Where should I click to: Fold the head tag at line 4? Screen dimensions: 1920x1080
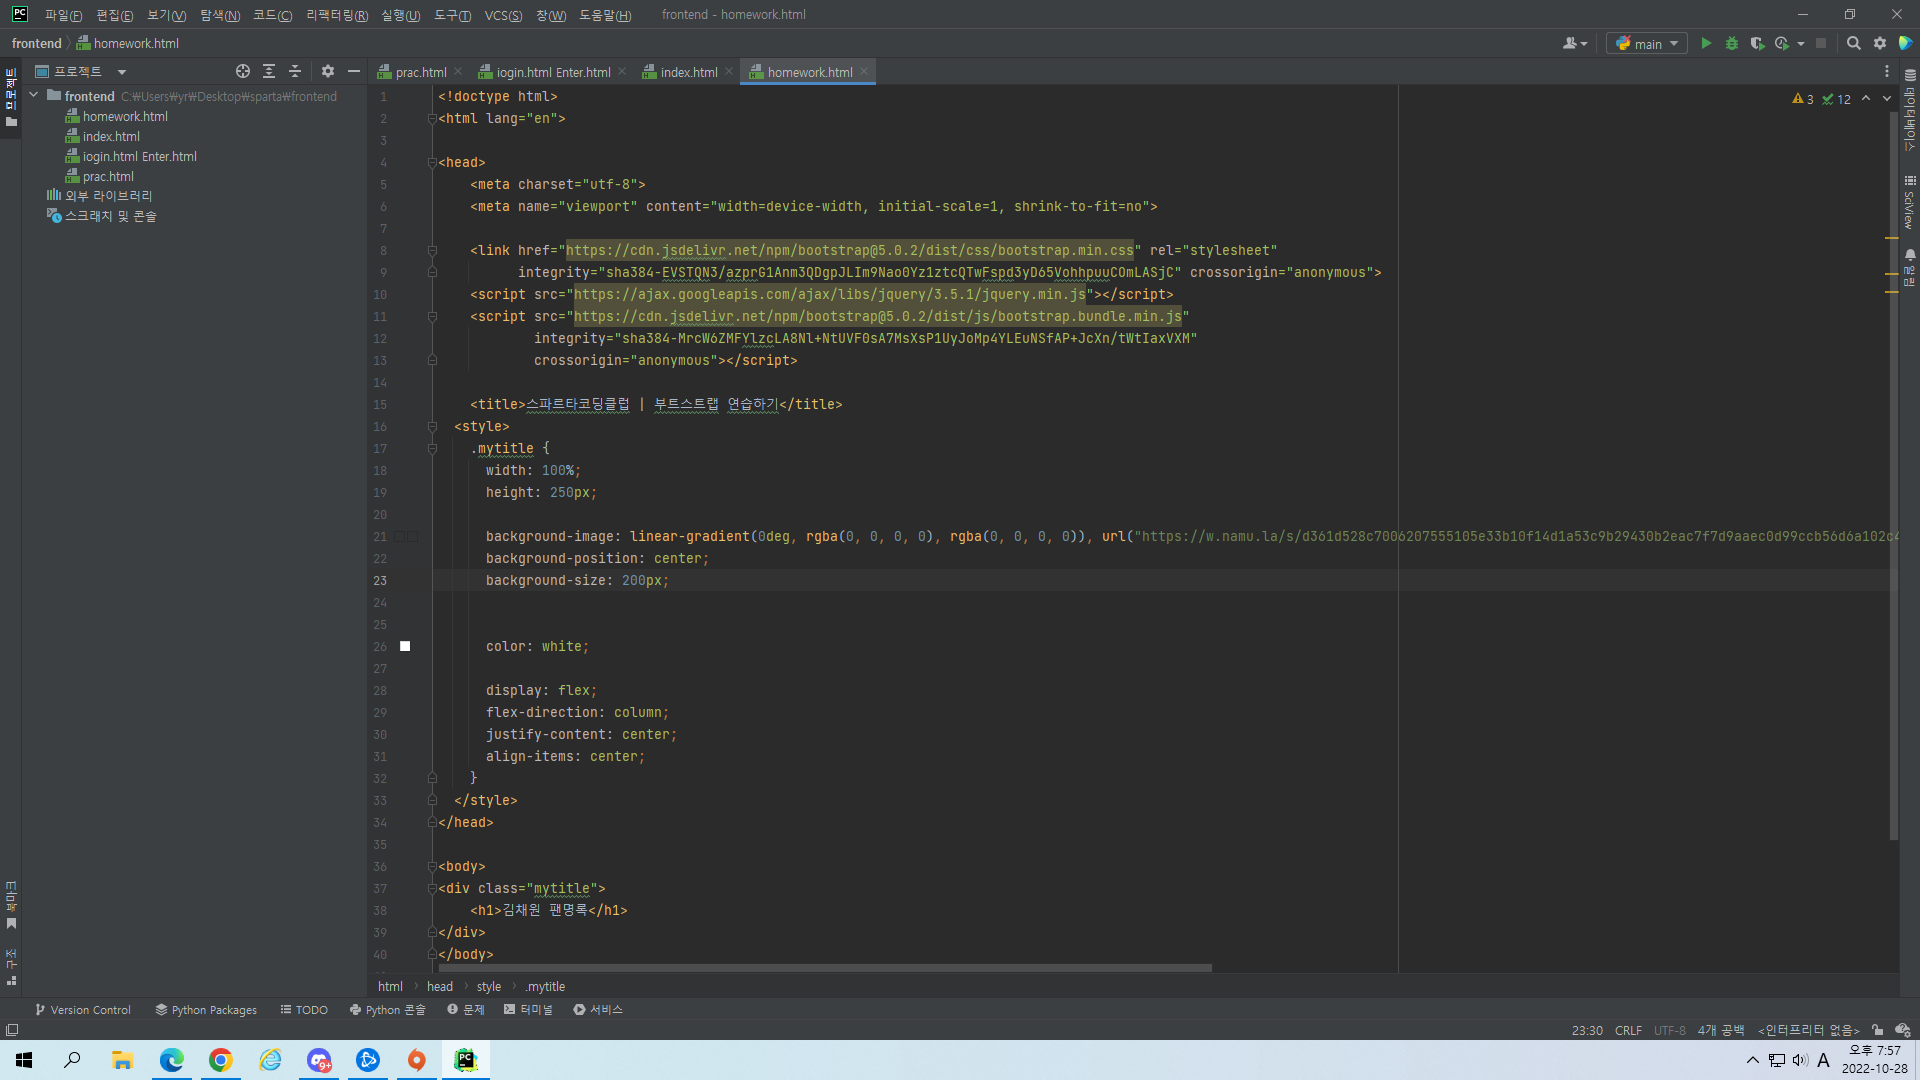pyautogui.click(x=432, y=162)
